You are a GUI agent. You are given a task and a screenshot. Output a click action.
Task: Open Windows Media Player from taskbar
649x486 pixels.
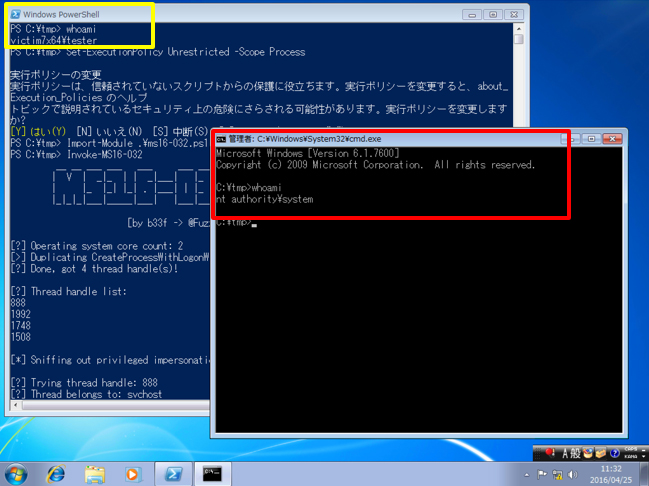[x=132, y=474]
